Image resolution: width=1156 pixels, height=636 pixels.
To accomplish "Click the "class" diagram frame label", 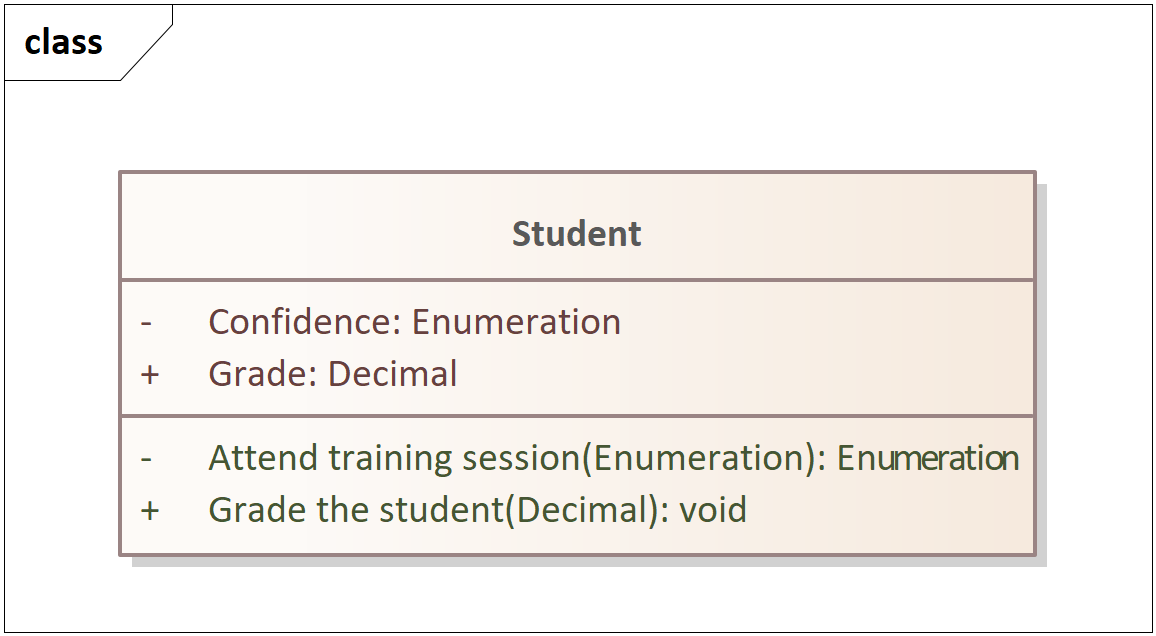I will coord(63,41).
